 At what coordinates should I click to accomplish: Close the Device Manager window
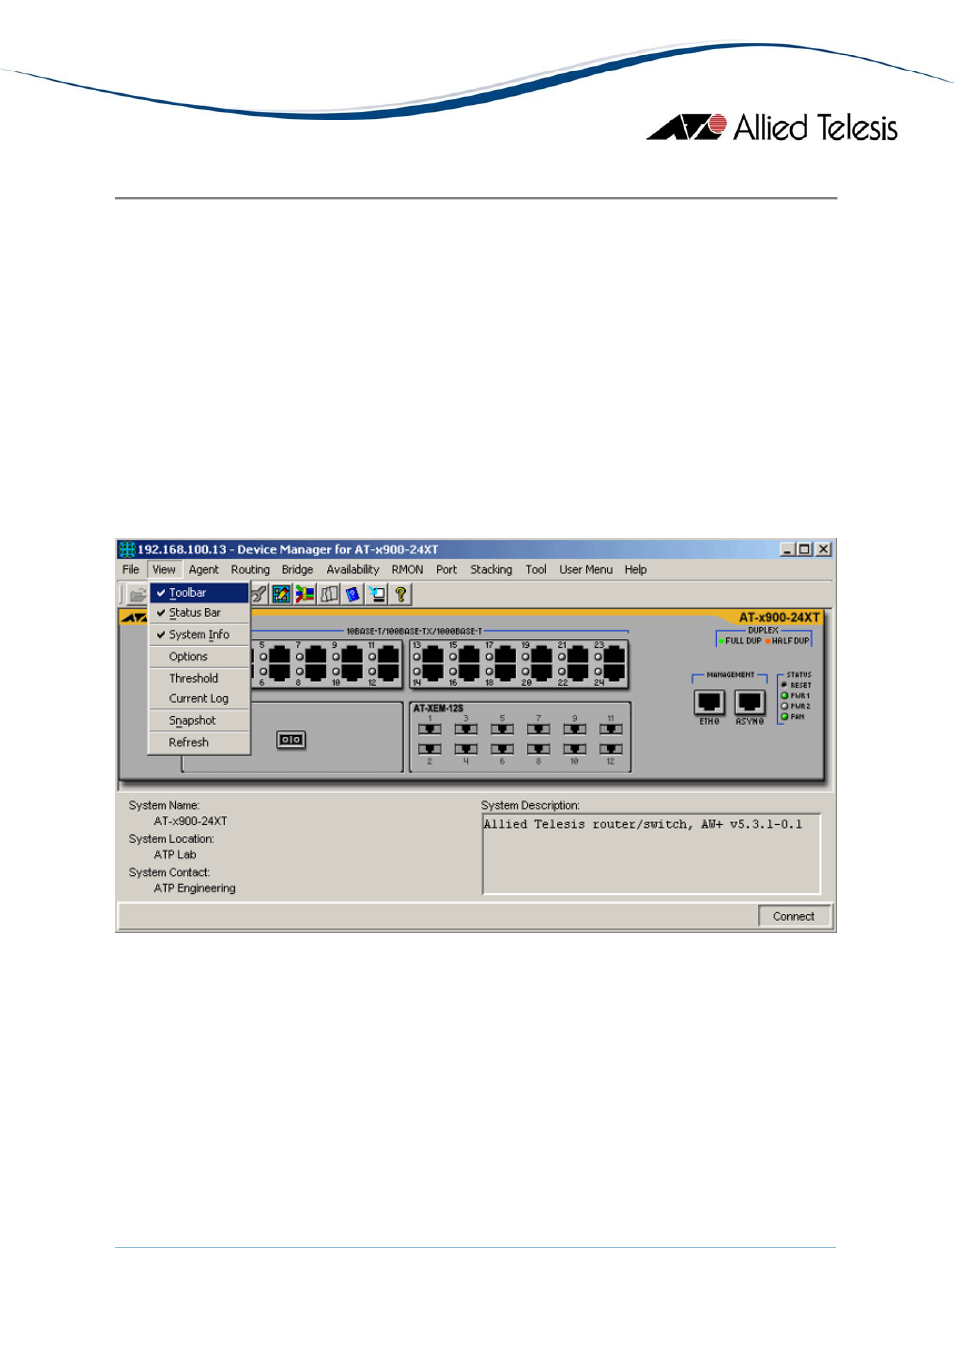(x=823, y=549)
